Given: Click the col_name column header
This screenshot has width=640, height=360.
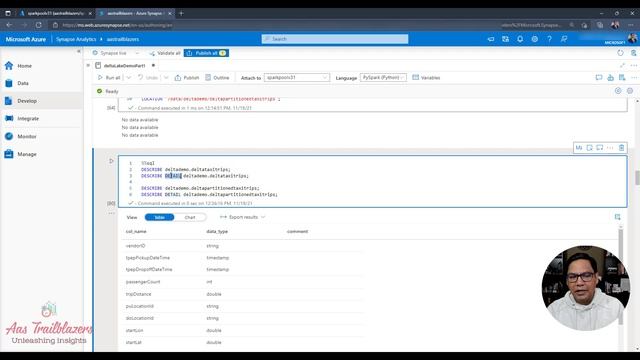Looking at the screenshot, I should pyautogui.click(x=136, y=231).
